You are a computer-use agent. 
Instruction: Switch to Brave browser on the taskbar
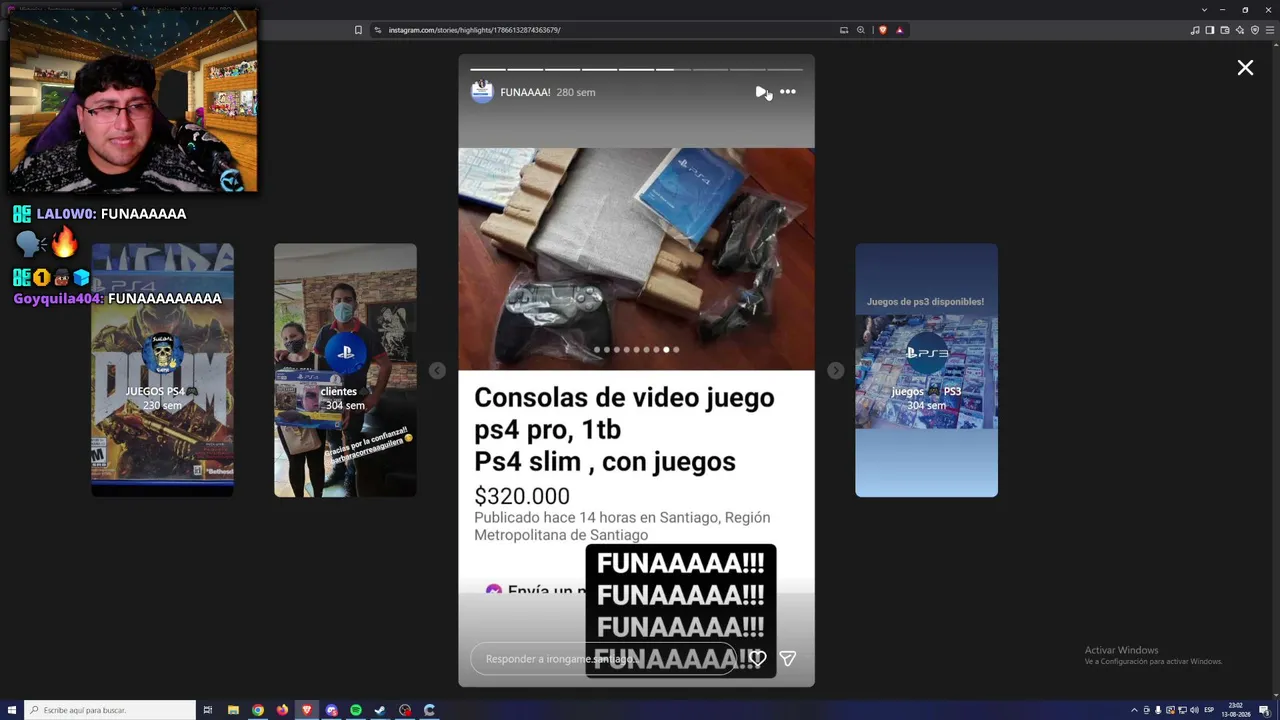coord(307,710)
